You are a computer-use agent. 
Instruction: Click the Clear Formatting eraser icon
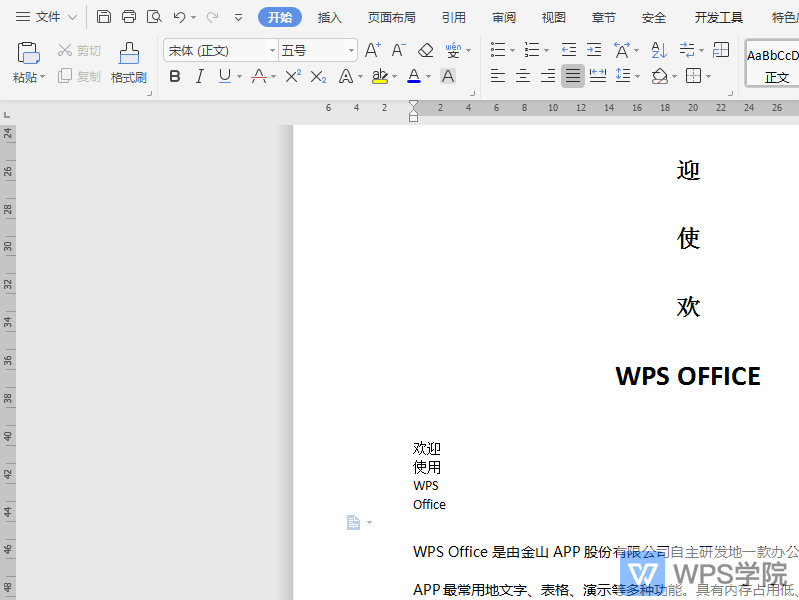coord(426,50)
